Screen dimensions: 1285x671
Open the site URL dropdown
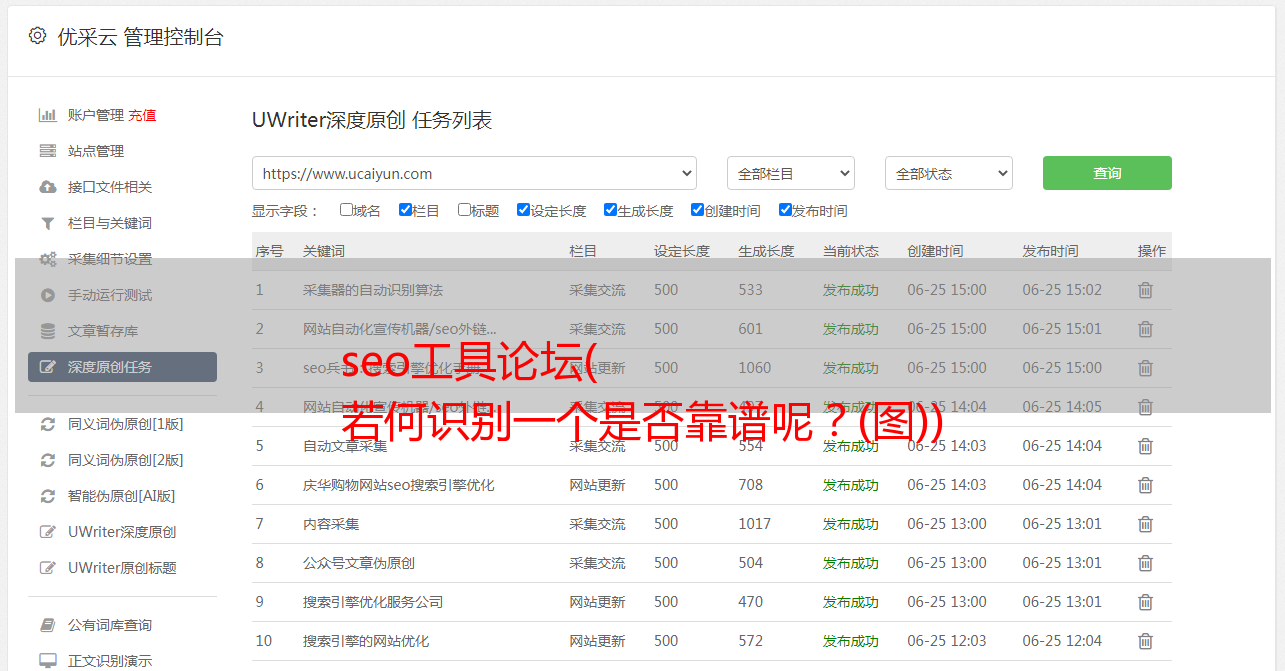point(474,173)
